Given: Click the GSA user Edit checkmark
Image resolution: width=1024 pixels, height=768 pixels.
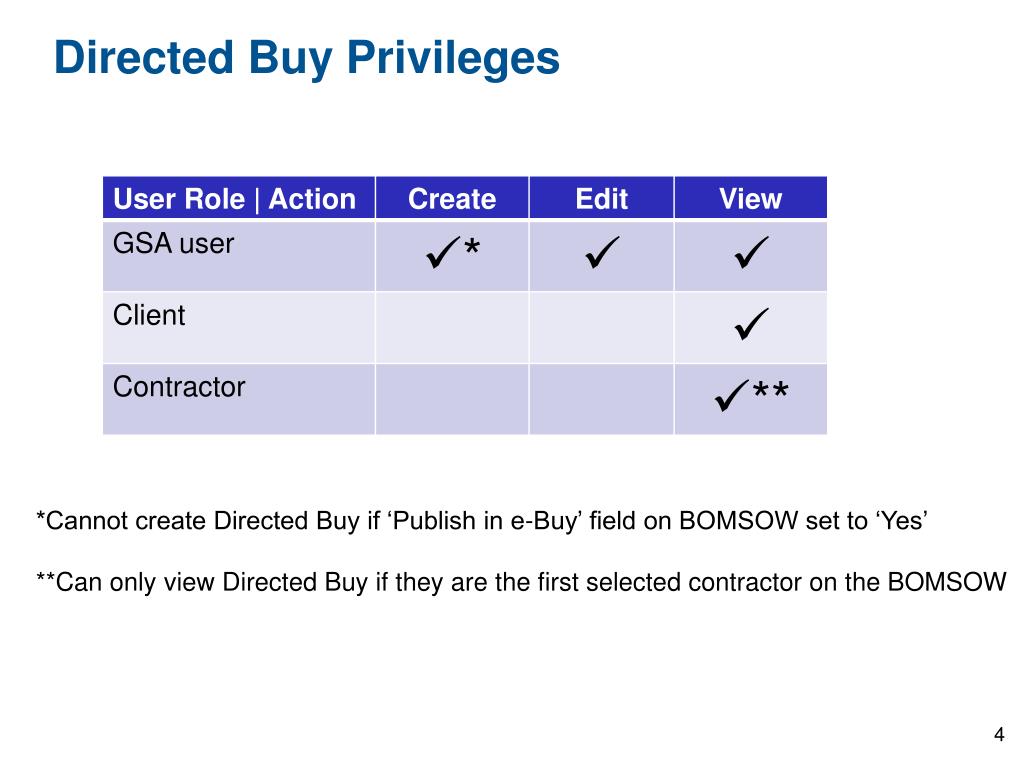Looking at the screenshot, I should tap(602, 252).
